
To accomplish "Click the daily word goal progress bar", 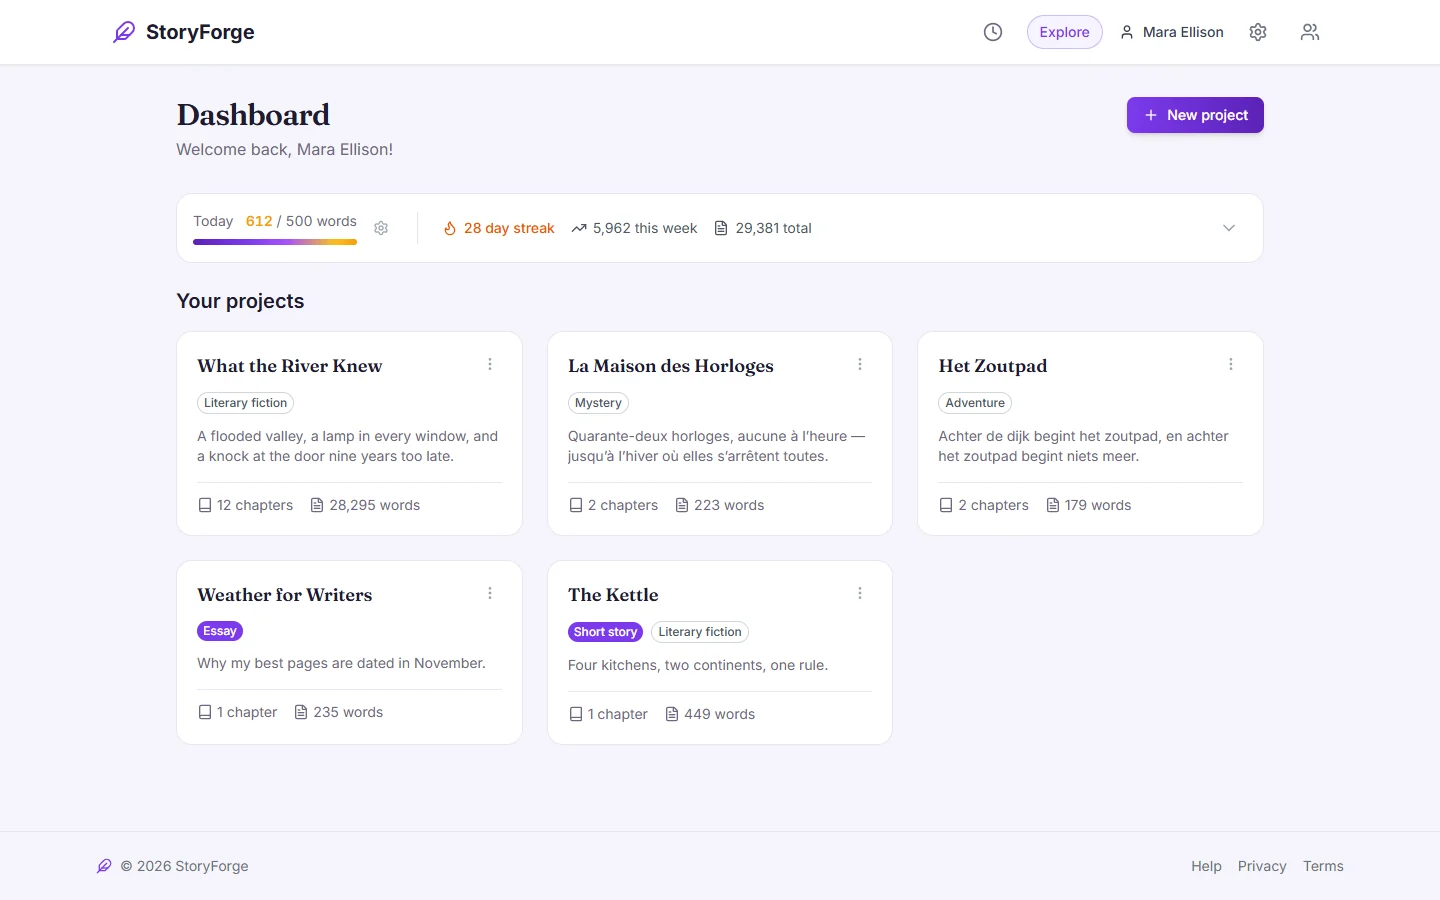I will click(275, 242).
